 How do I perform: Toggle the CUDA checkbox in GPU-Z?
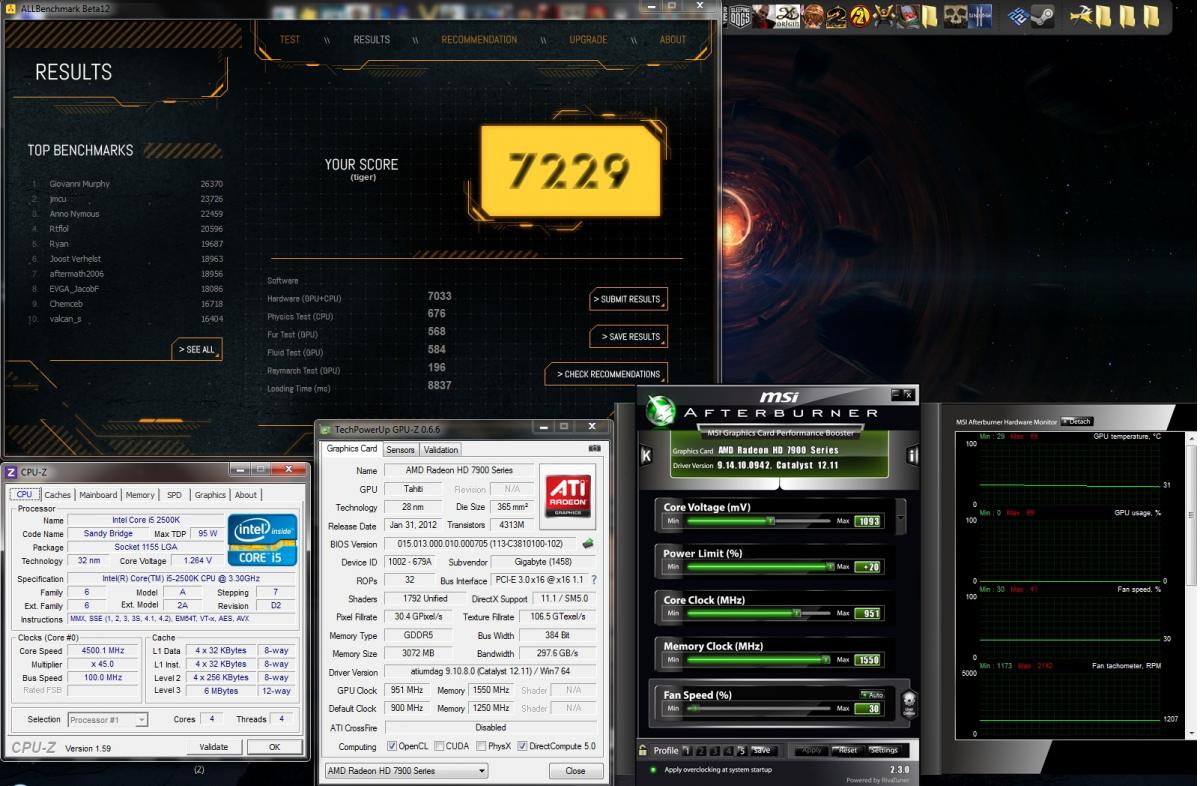tap(438, 746)
